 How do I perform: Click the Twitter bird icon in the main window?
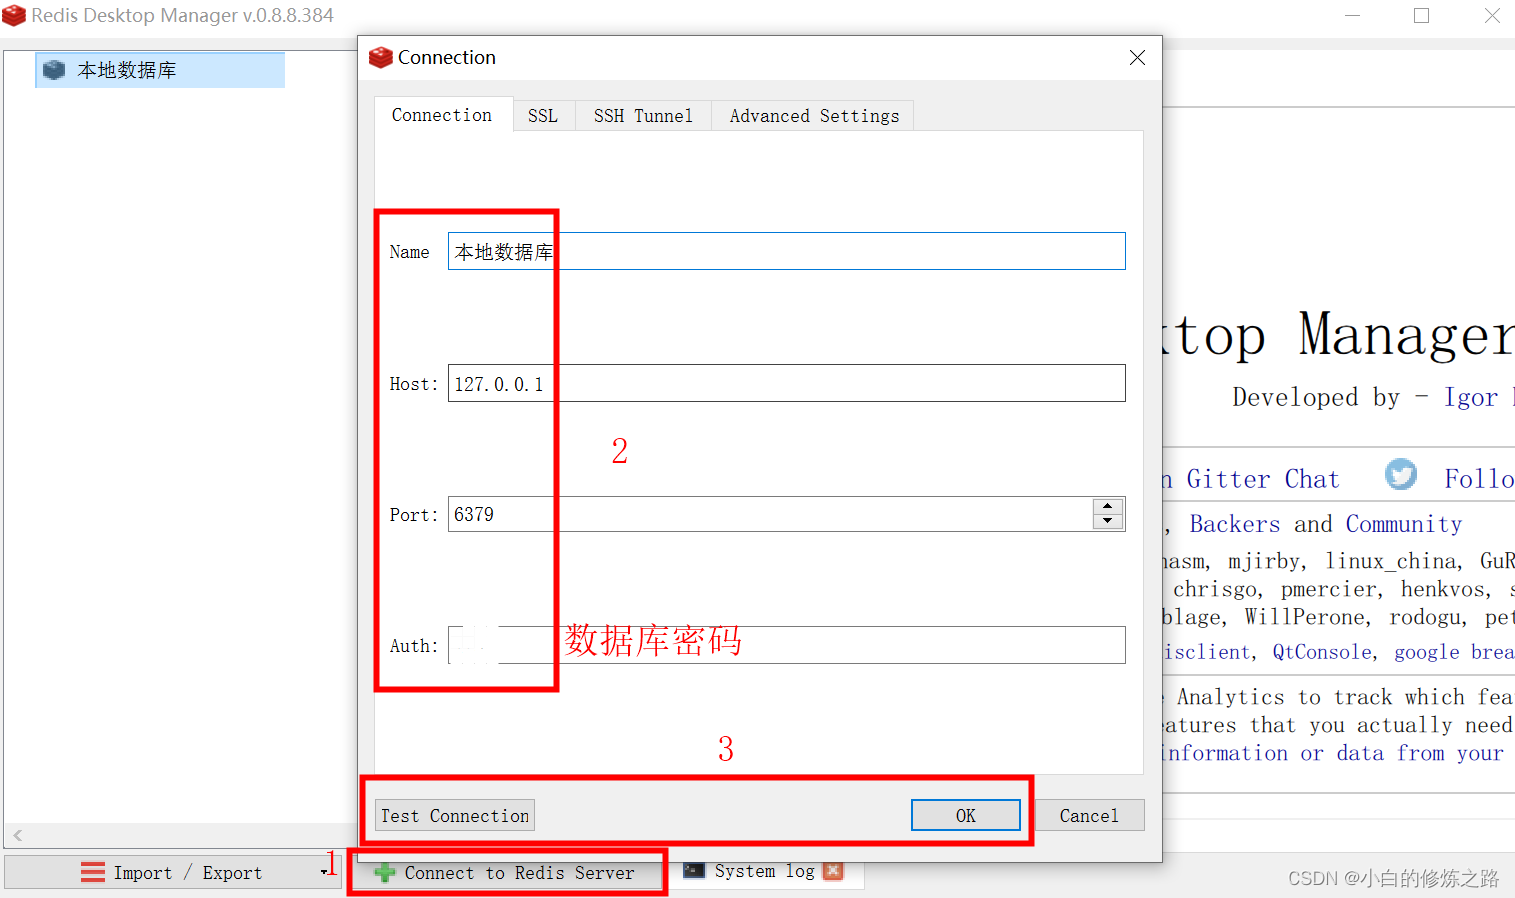(x=1401, y=474)
